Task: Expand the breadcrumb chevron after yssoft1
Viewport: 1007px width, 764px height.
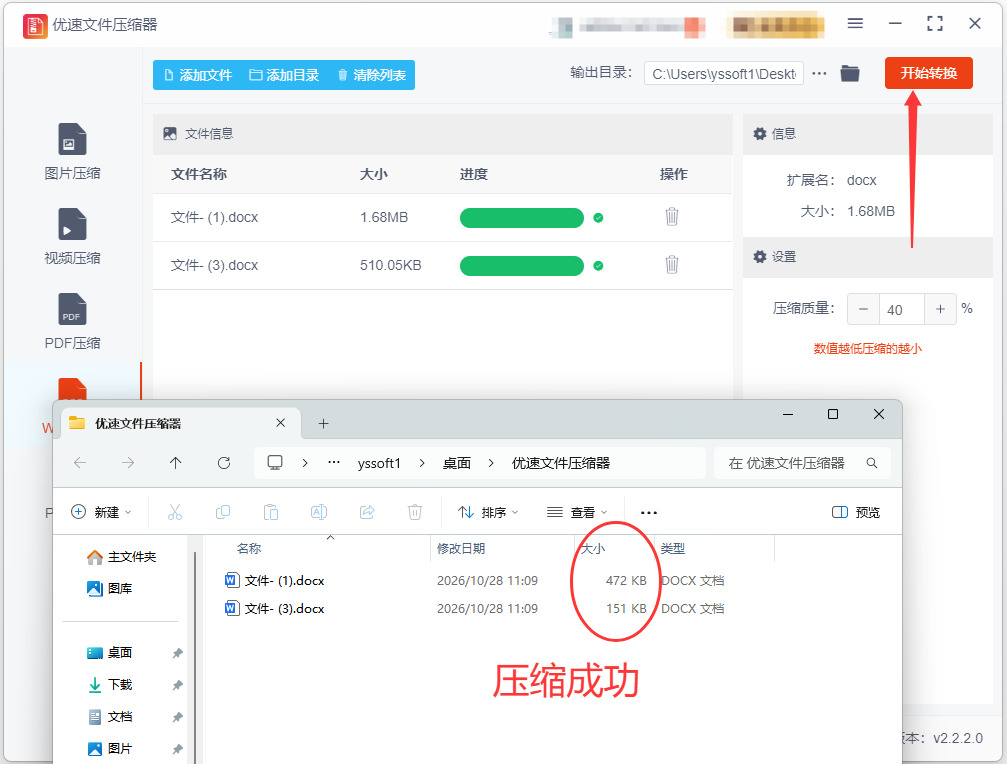Action: tap(422, 463)
